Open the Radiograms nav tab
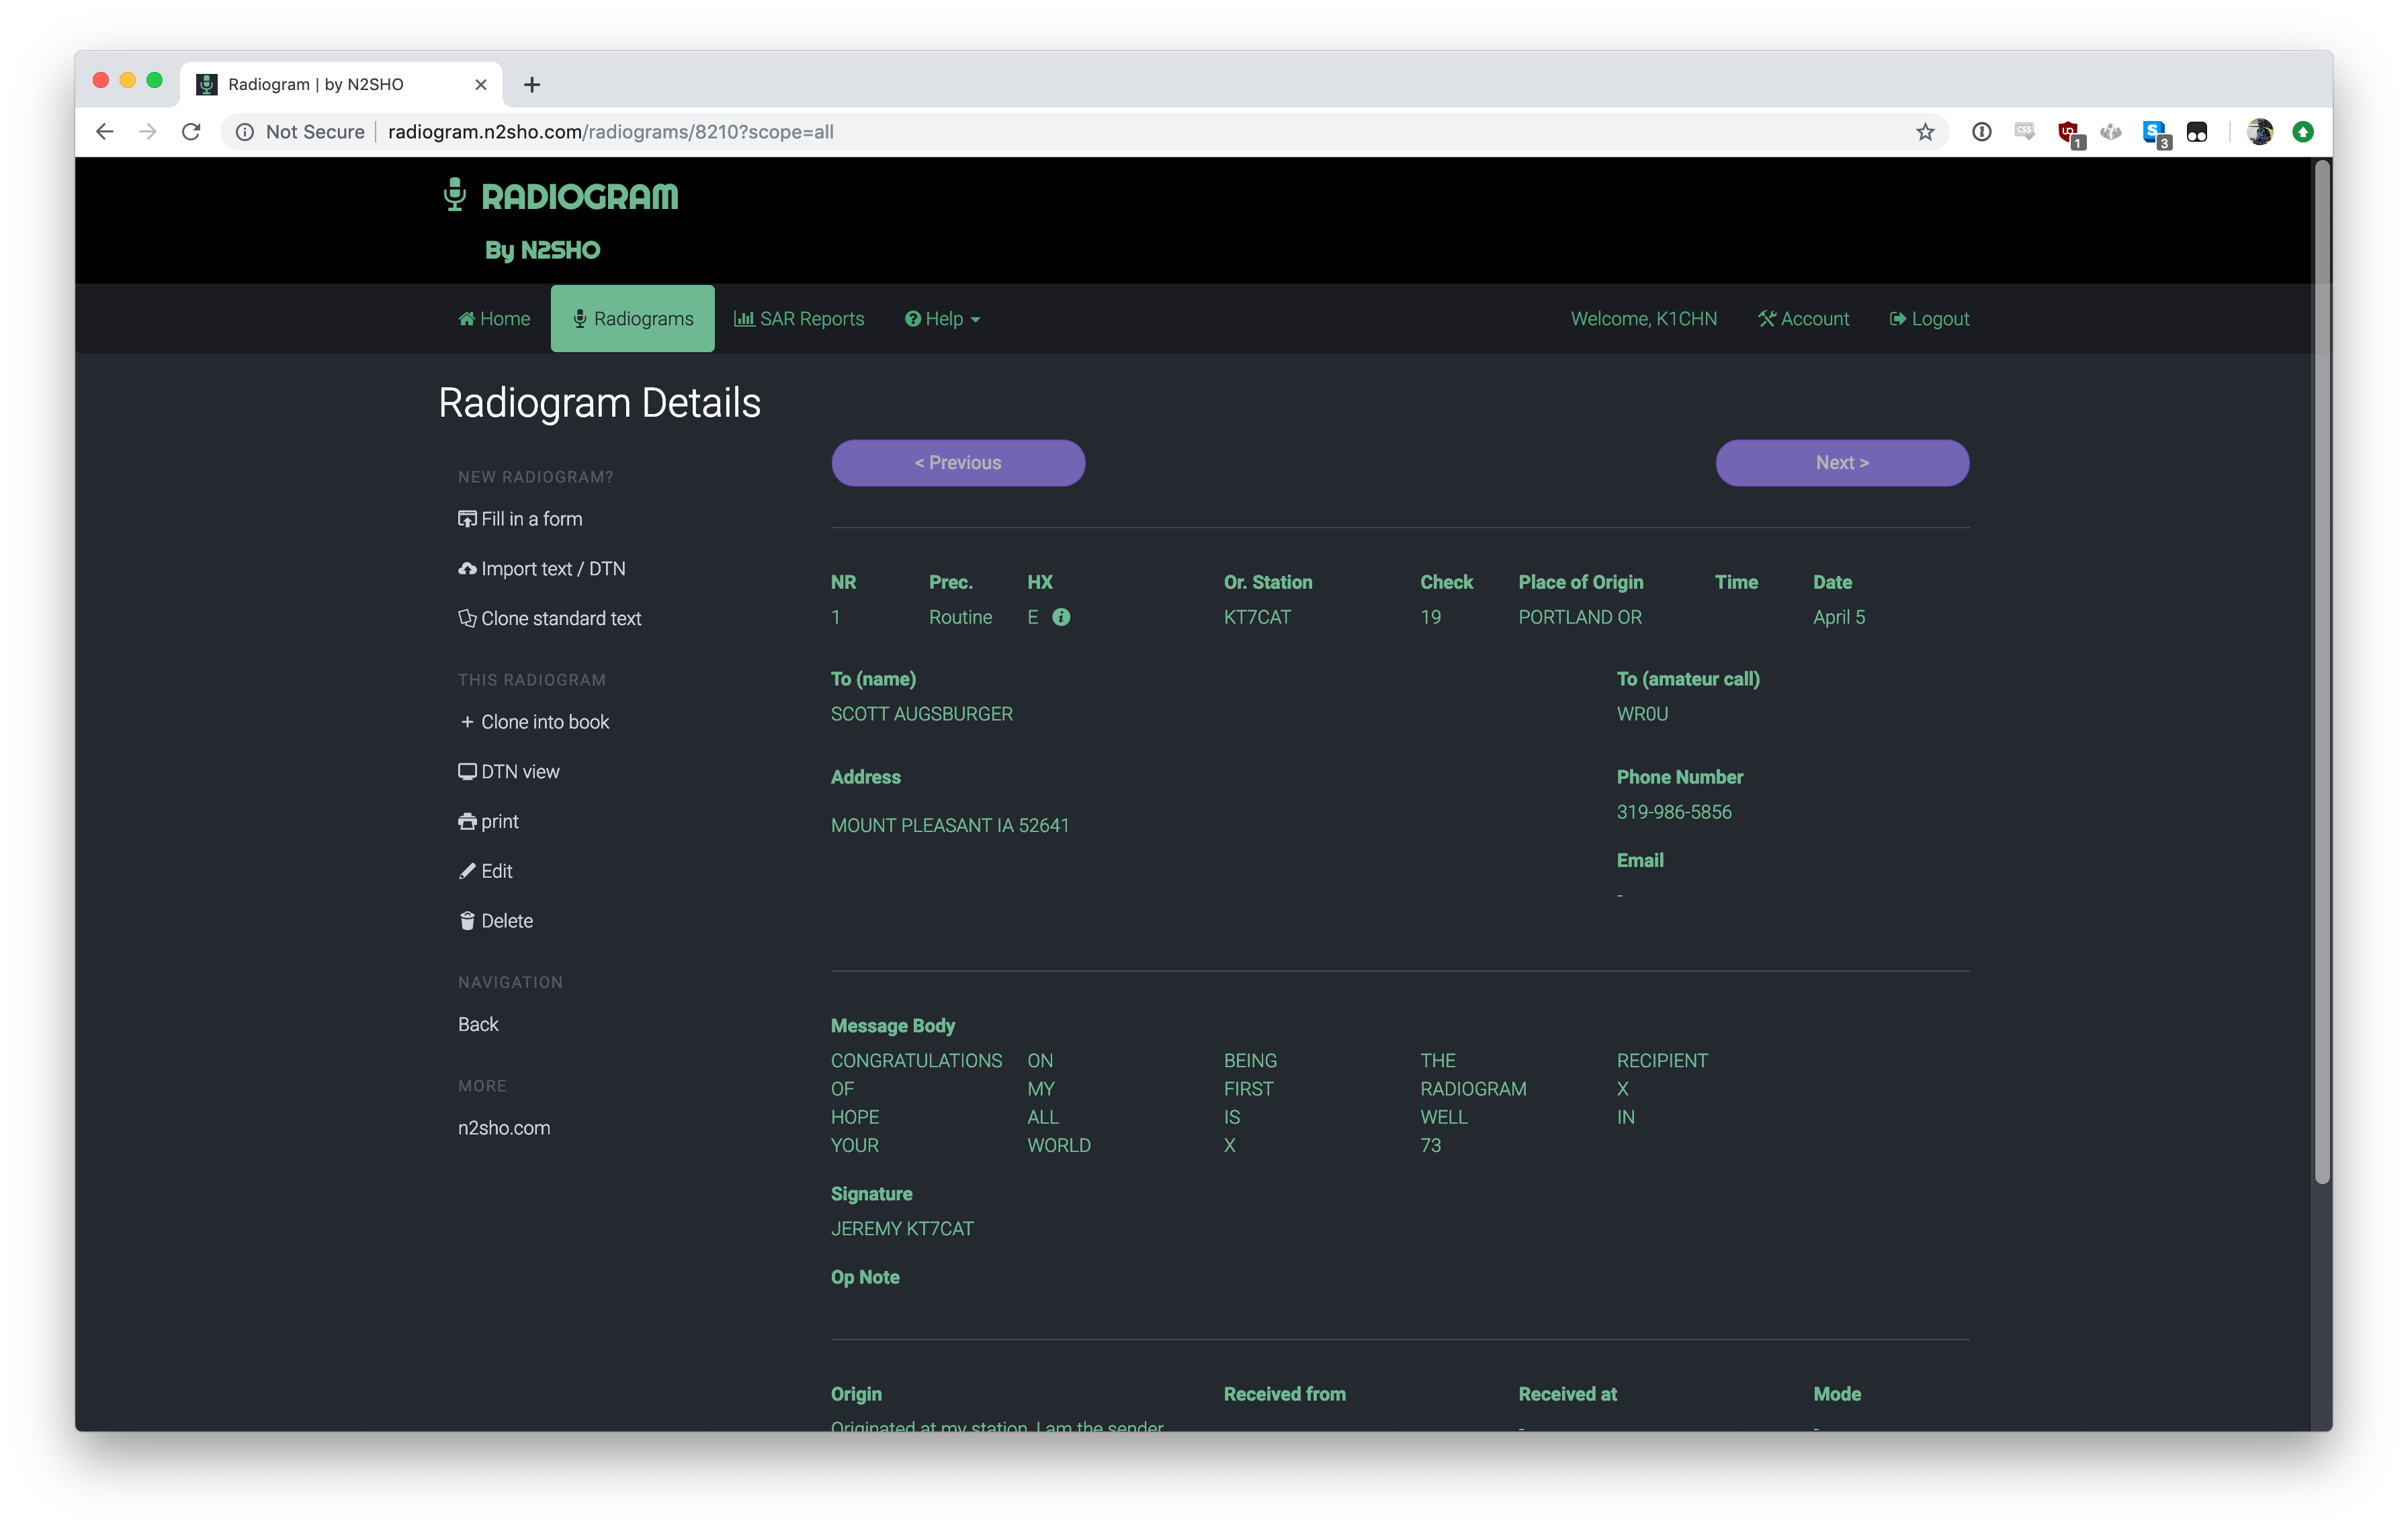This screenshot has height=1531, width=2408. coord(632,318)
